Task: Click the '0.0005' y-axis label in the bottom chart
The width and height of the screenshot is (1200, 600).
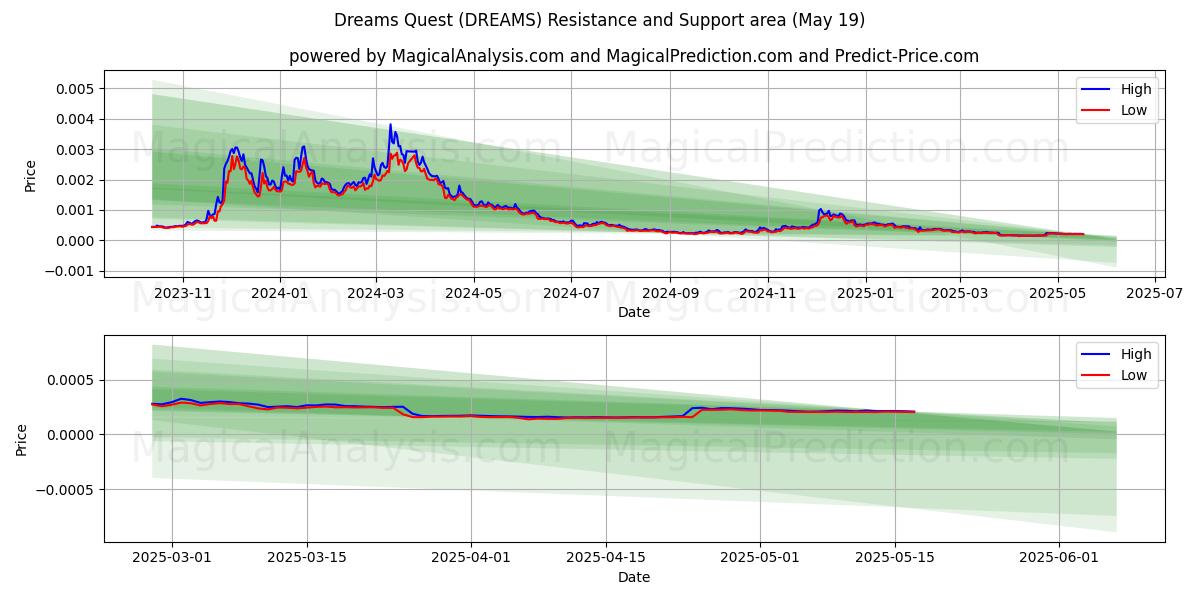Action: tap(71, 380)
